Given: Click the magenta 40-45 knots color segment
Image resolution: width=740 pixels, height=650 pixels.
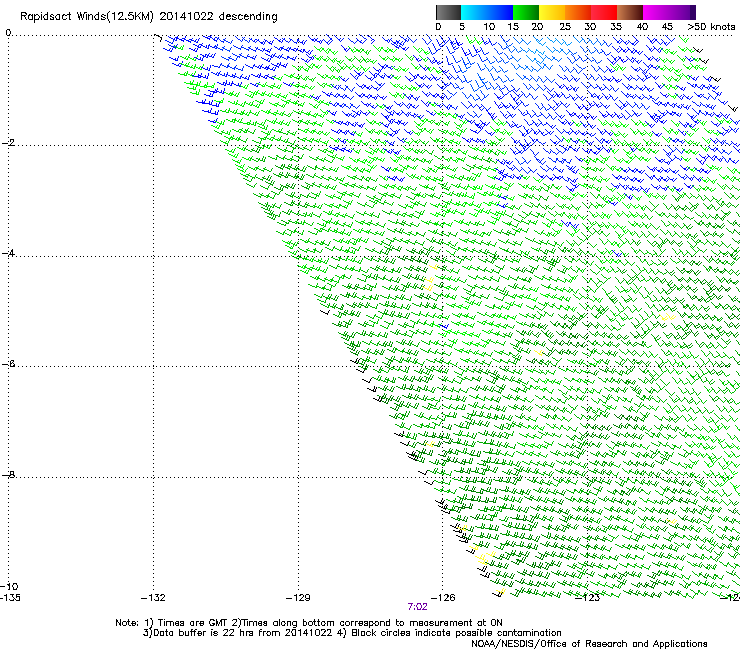Looking at the screenshot, I should coord(656,12).
